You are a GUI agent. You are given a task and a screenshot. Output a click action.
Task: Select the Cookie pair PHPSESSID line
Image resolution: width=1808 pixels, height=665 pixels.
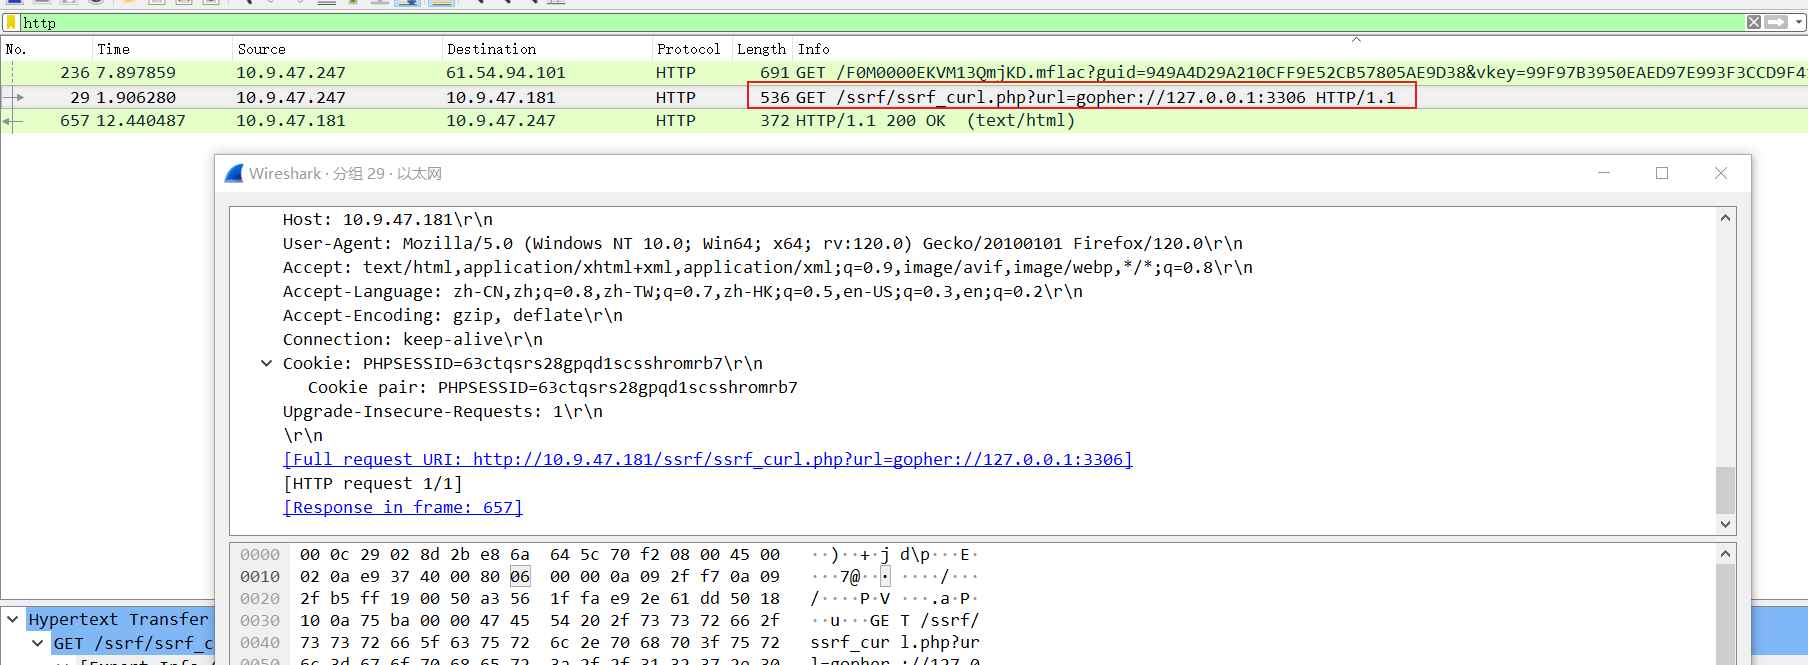(x=553, y=387)
